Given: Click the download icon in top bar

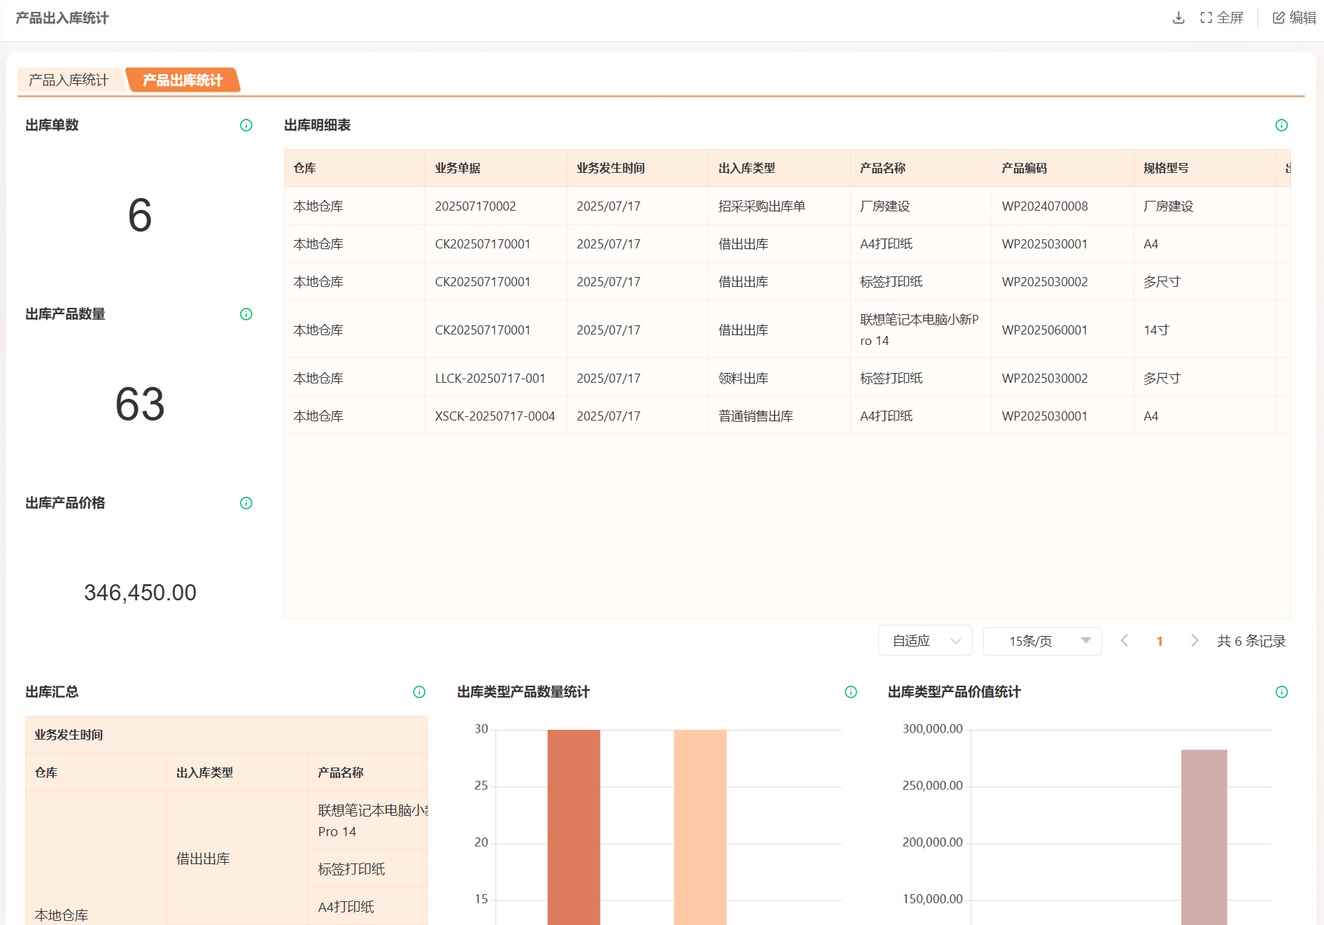Looking at the screenshot, I should point(1178,18).
